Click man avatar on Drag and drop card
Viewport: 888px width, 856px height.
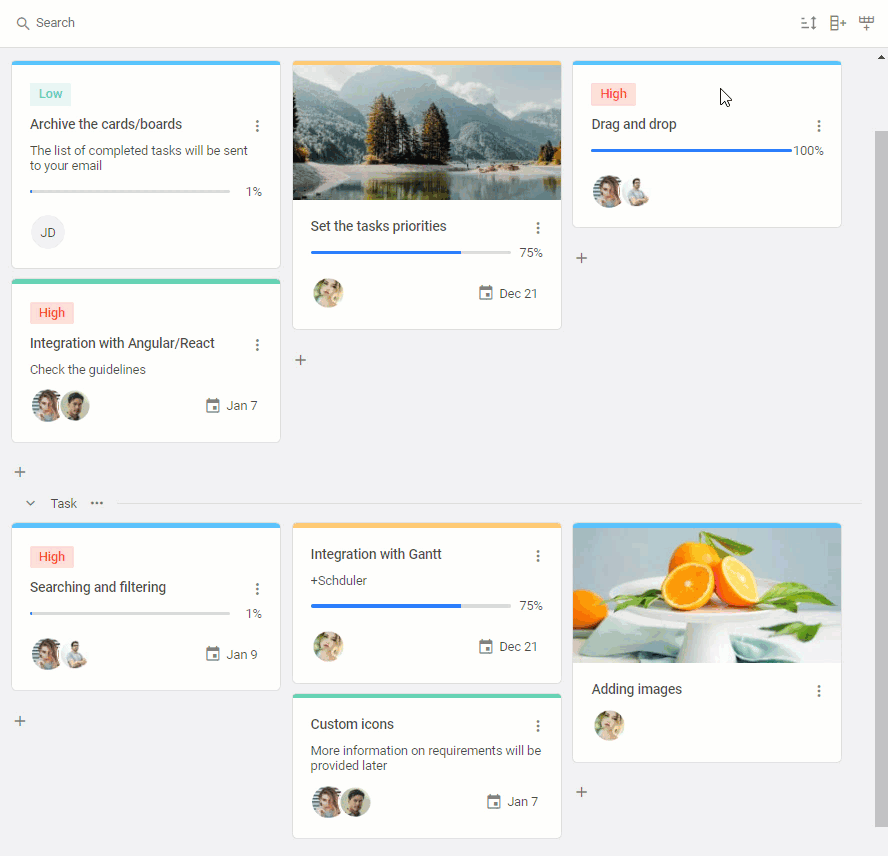637,192
